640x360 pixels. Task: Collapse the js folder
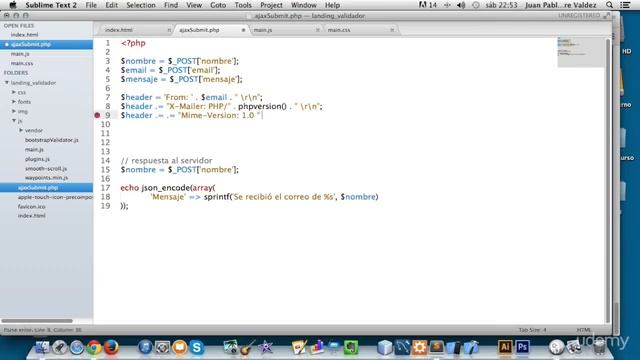[14, 121]
